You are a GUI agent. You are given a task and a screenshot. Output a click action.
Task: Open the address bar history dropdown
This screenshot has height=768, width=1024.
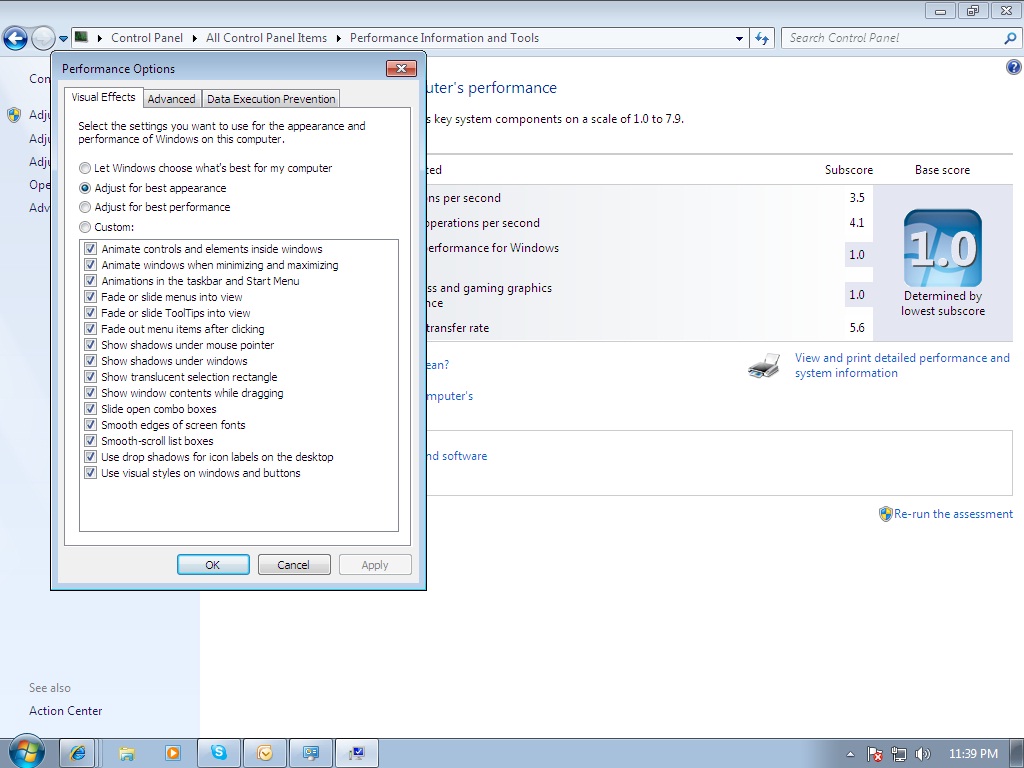tap(738, 37)
